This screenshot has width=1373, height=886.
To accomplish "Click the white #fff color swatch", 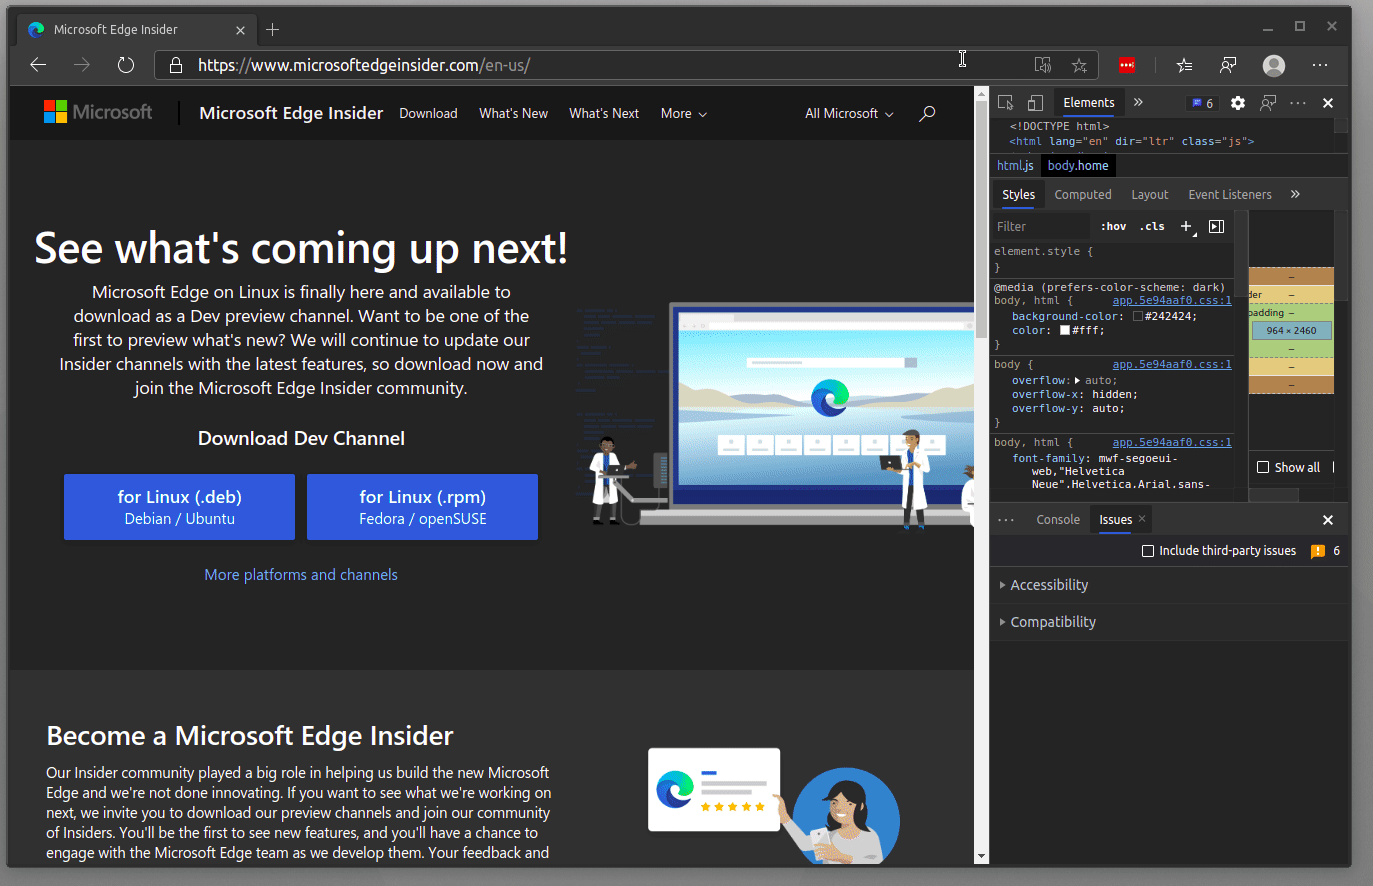I will [x=1065, y=331].
